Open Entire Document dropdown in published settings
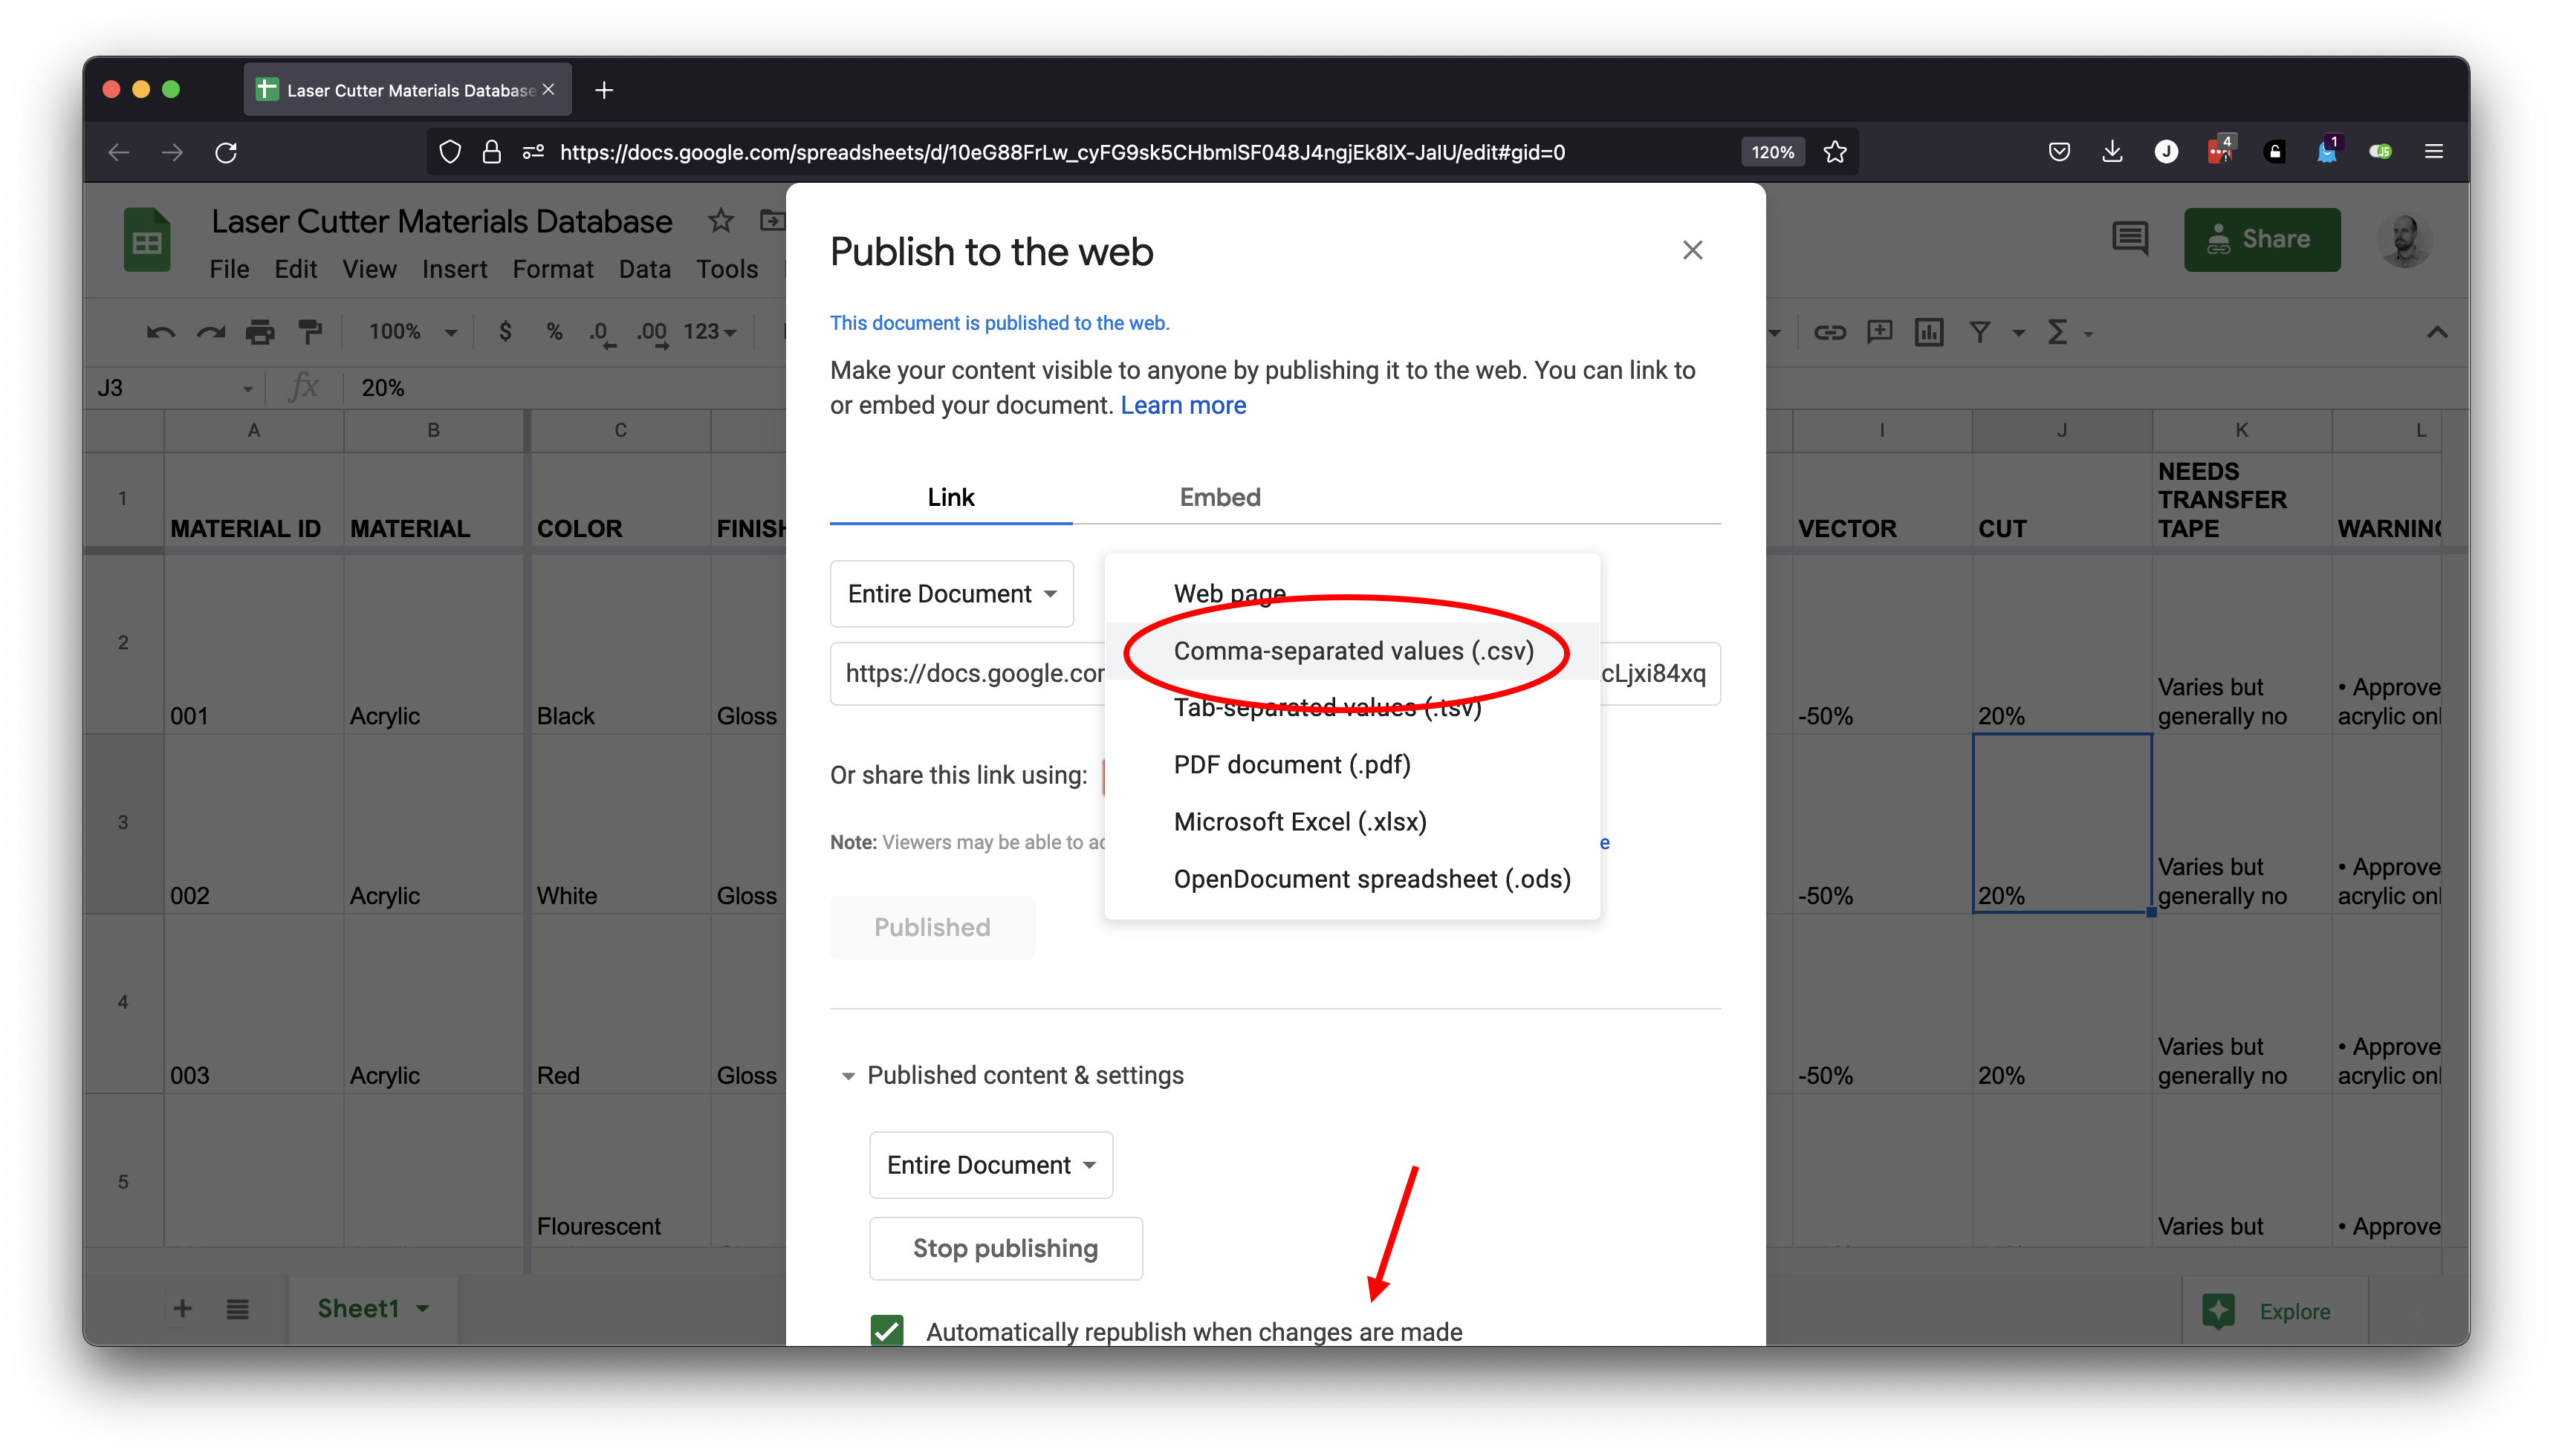This screenshot has width=2553, height=1456. click(x=990, y=1165)
